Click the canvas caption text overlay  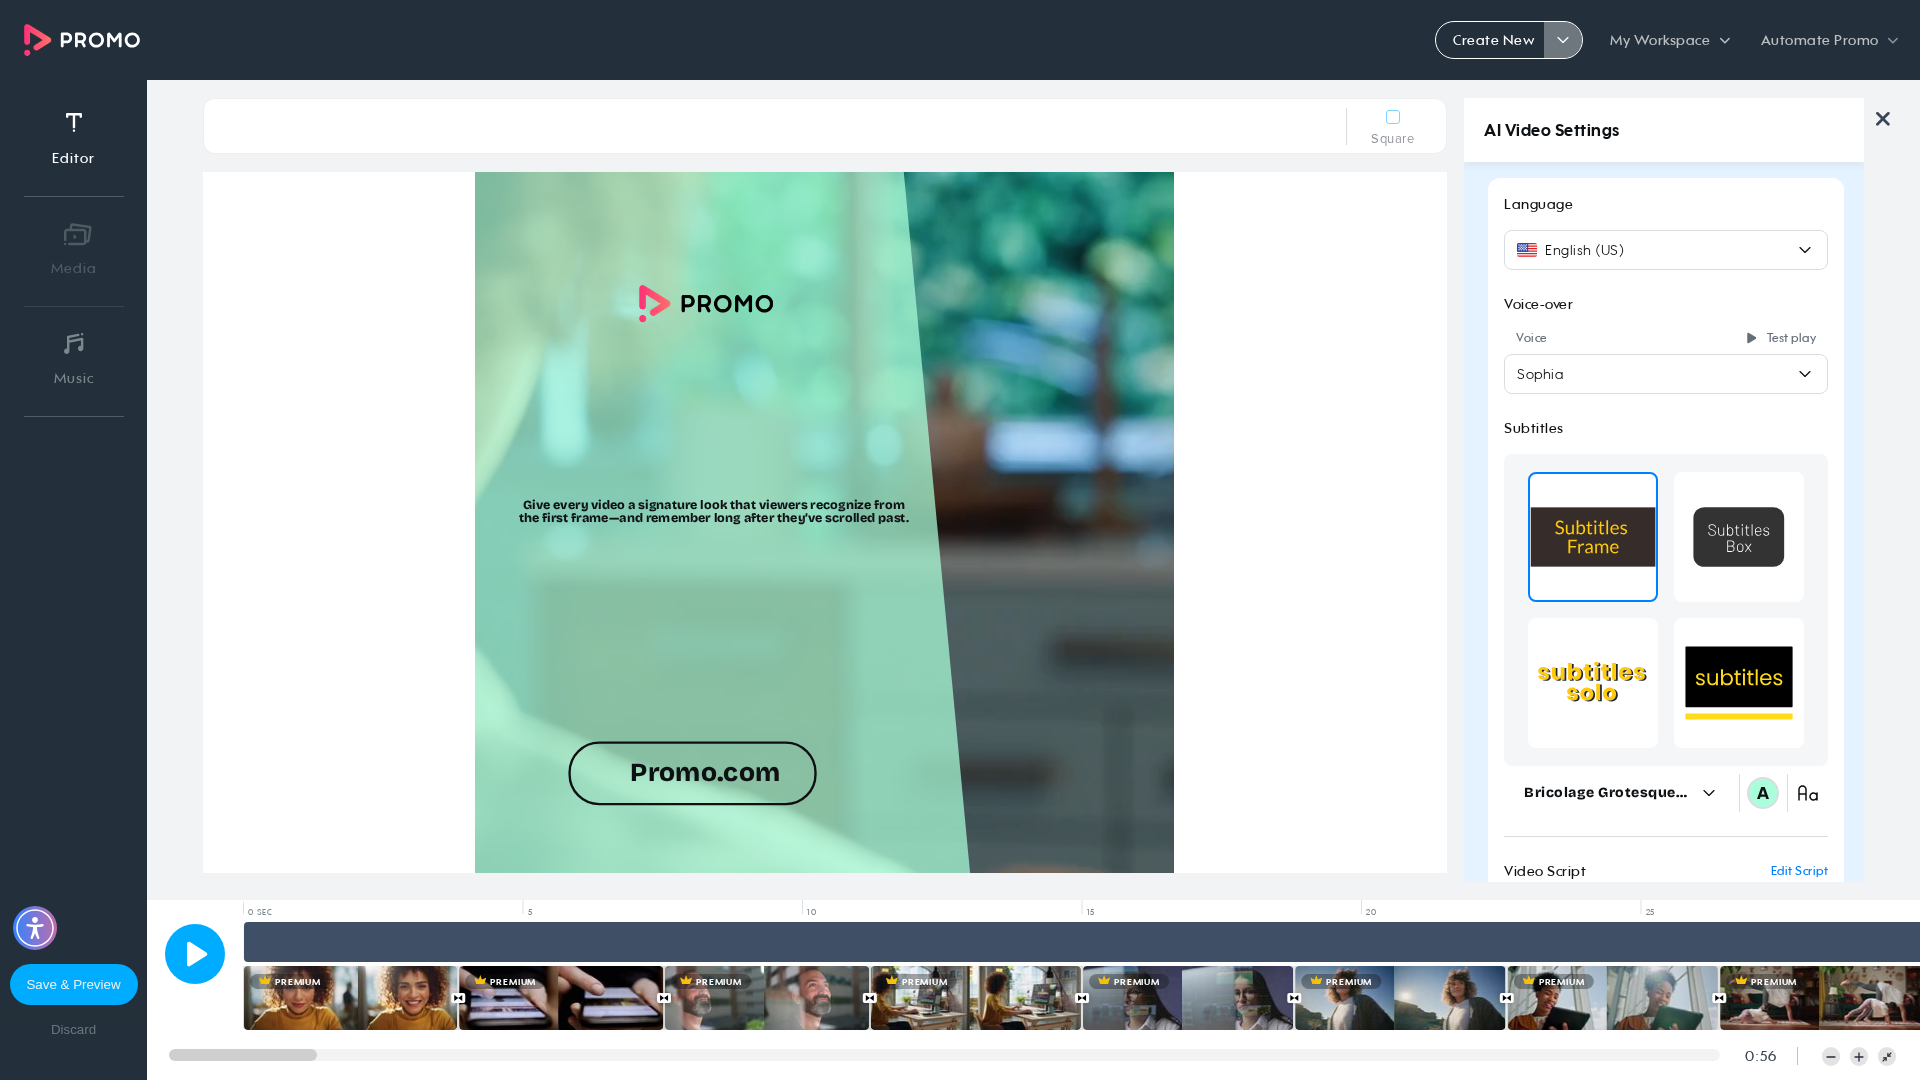point(714,511)
